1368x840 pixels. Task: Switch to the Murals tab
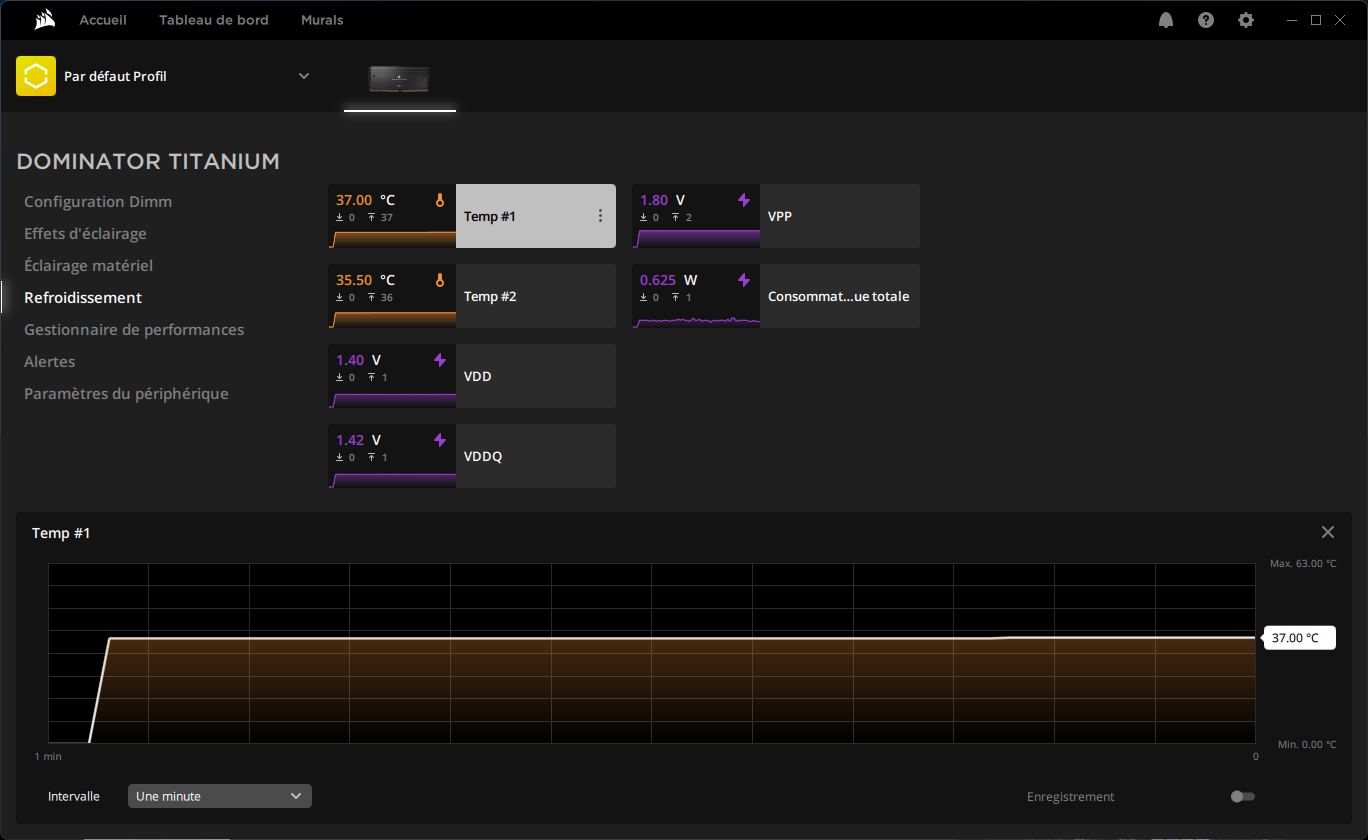[322, 20]
